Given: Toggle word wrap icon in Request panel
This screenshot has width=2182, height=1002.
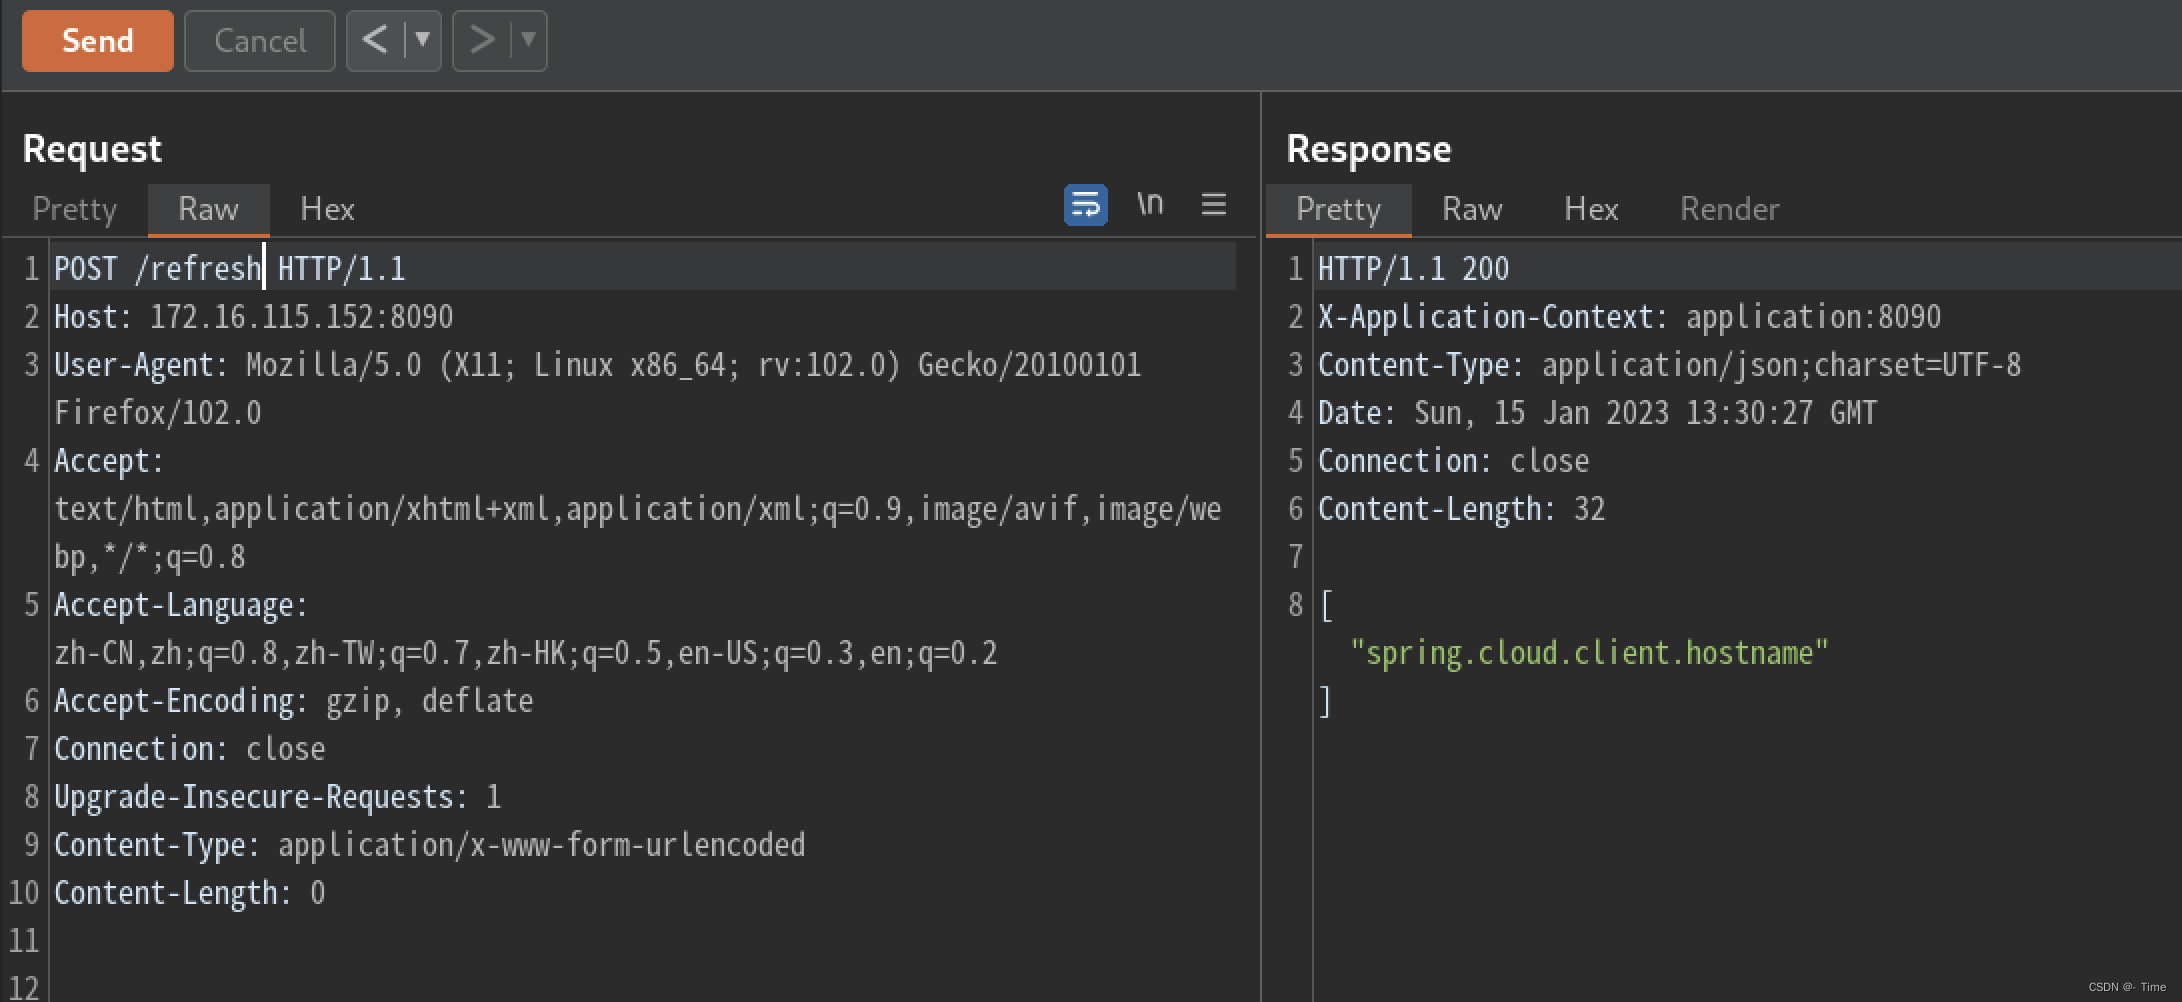Looking at the screenshot, I should 1085,205.
